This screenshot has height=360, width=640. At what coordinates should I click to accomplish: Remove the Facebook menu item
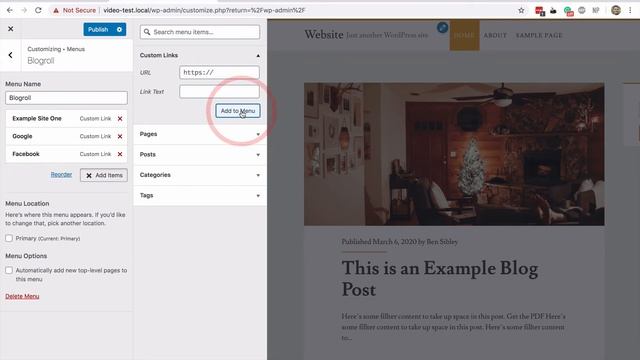(x=120, y=154)
